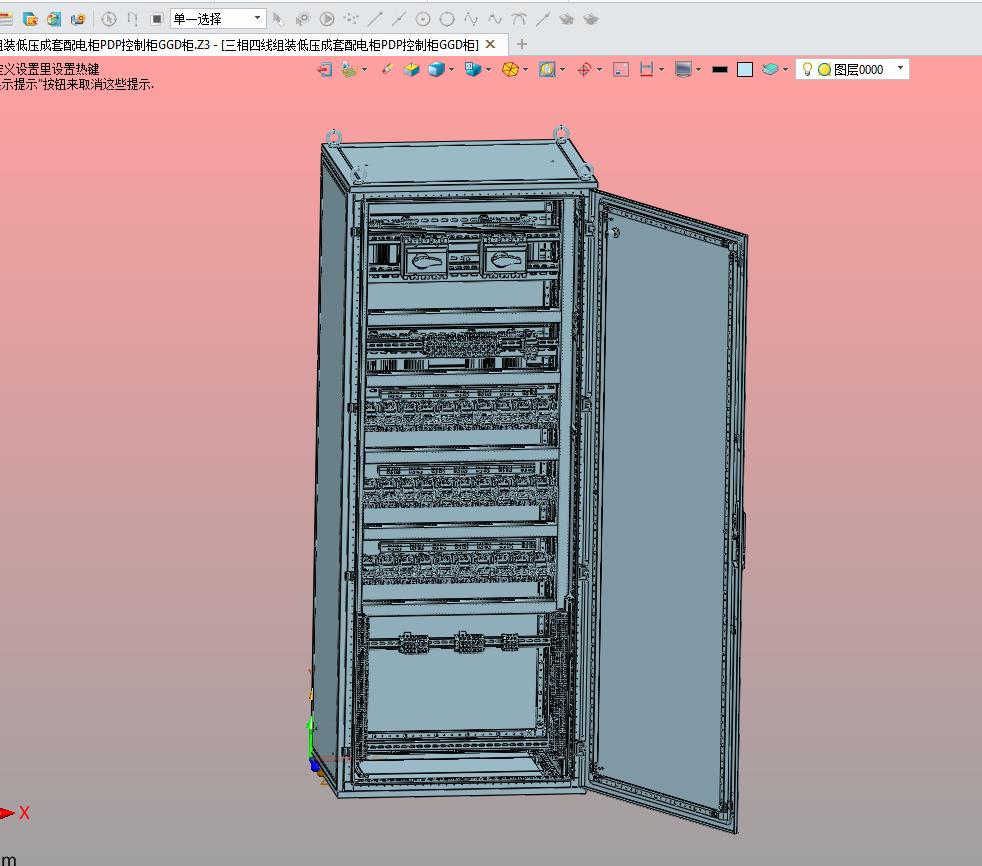Add a new tab with plus button
982x866 pixels.
[x=521, y=44]
